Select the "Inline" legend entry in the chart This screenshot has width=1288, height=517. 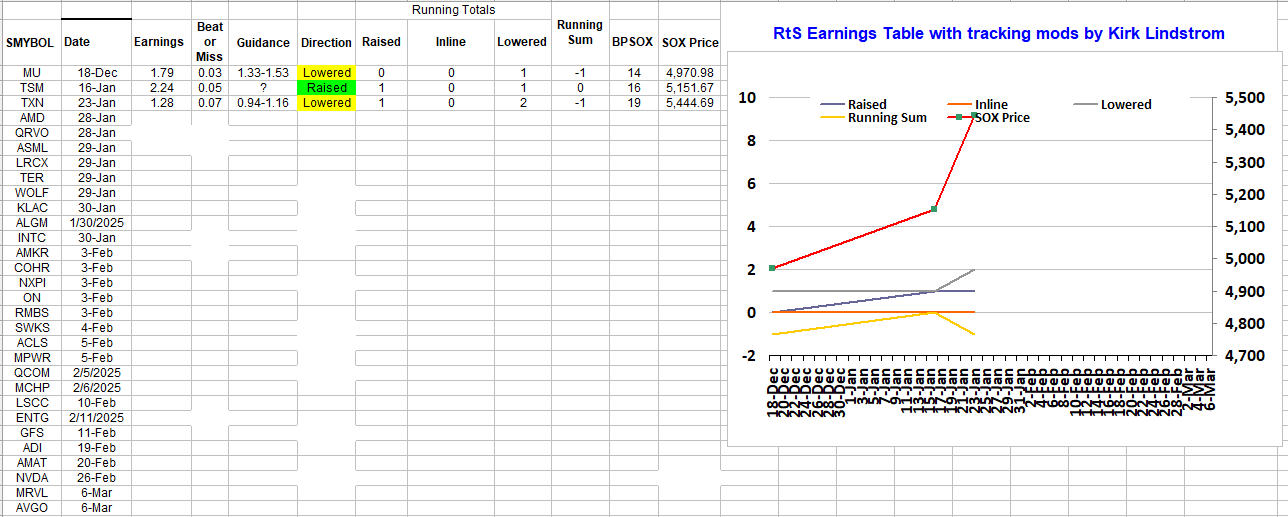tap(990, 104)
